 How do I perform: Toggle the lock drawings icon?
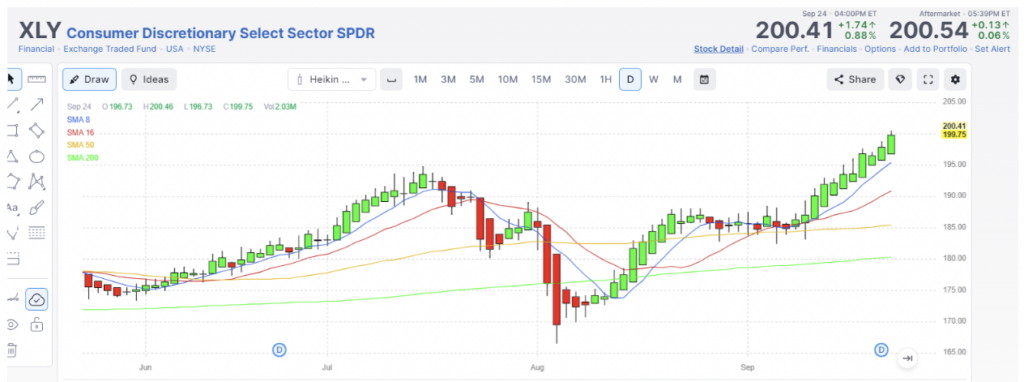(37, 324)
